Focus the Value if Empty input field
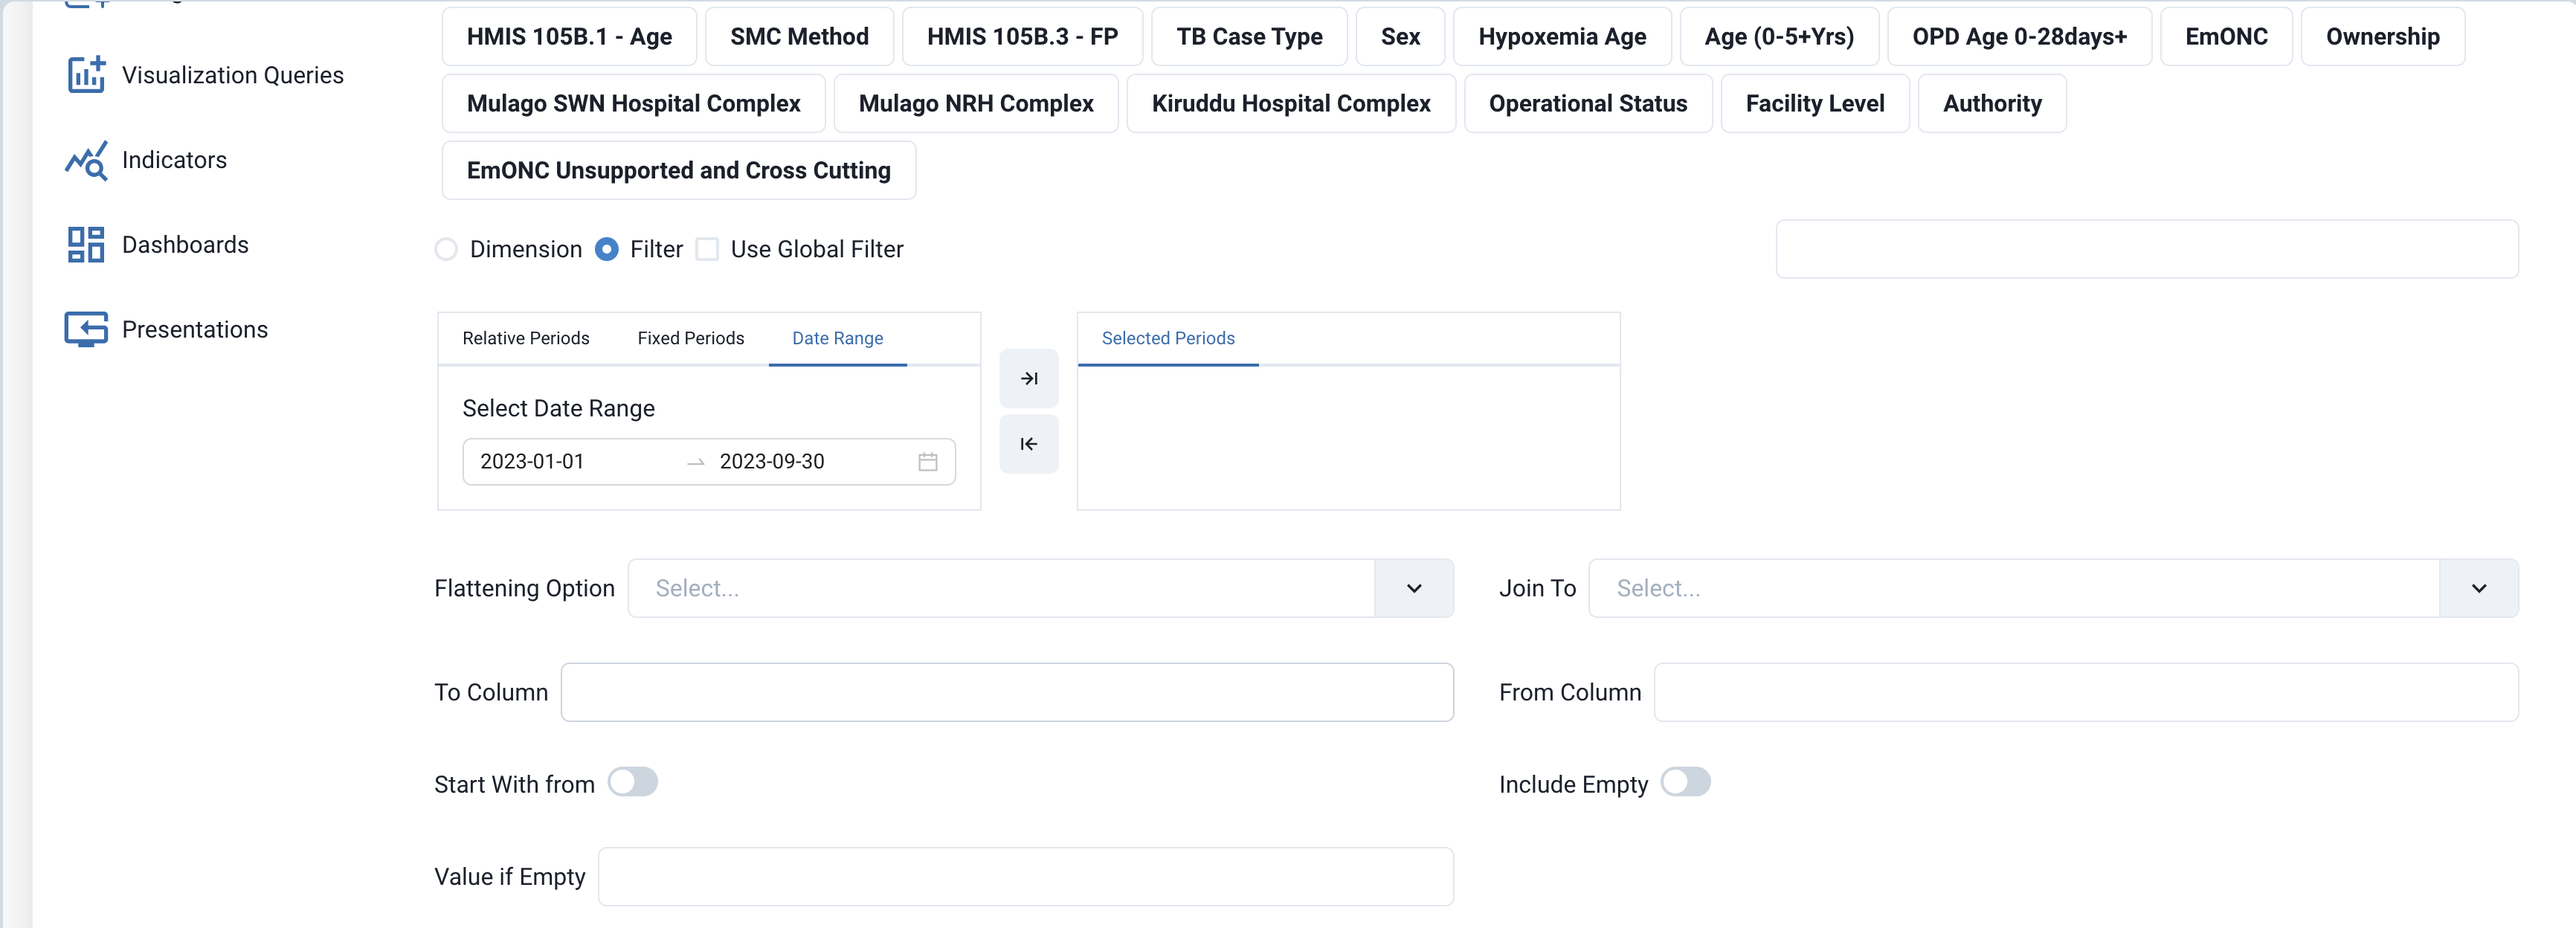This screenshot has width=2576, height=928. [x=1026, y=877]
